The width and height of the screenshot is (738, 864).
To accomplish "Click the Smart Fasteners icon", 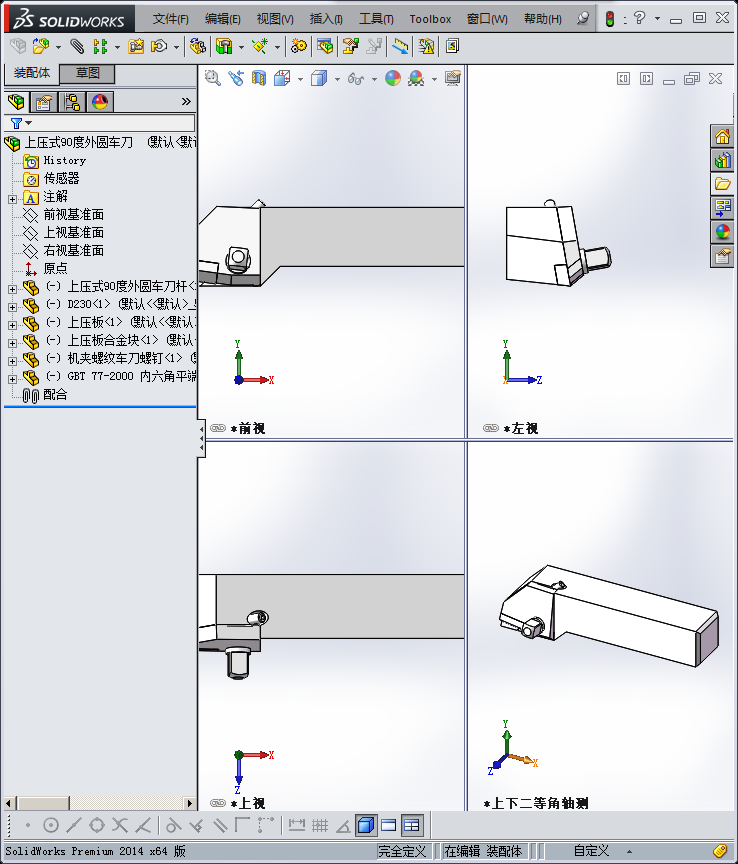I will [136, 46].
